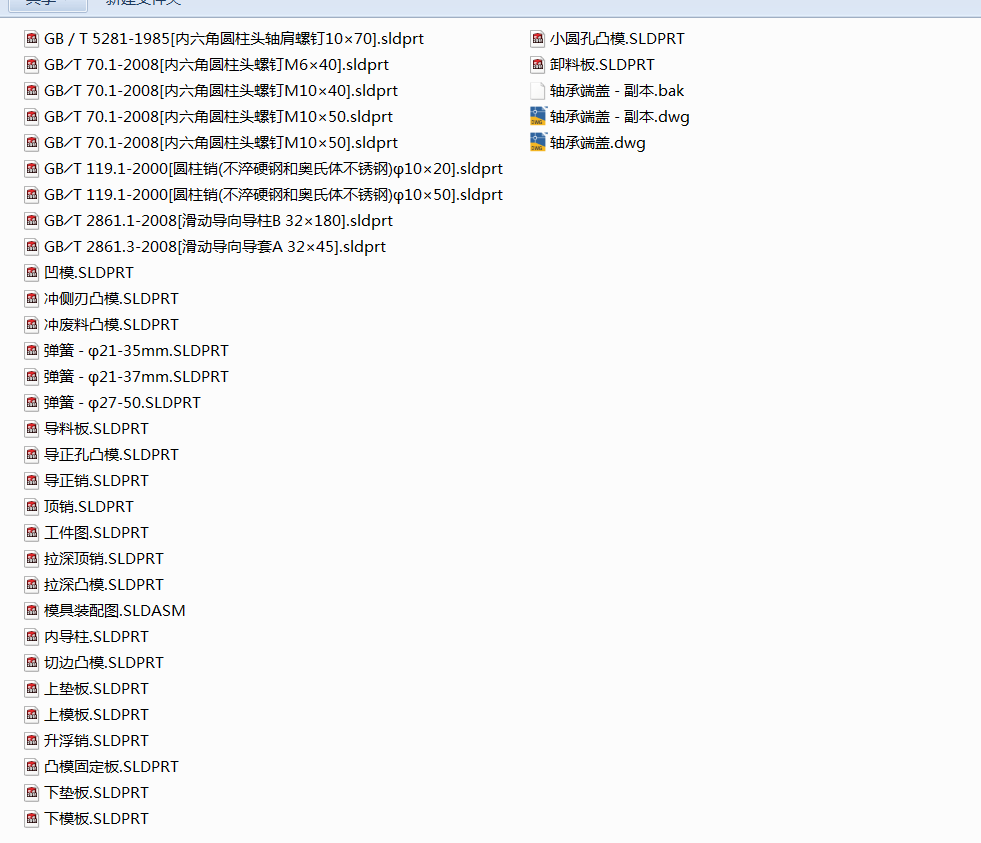
Task: Click the icon of 卸料板.SLDPRT
Action: coord(537,65)
